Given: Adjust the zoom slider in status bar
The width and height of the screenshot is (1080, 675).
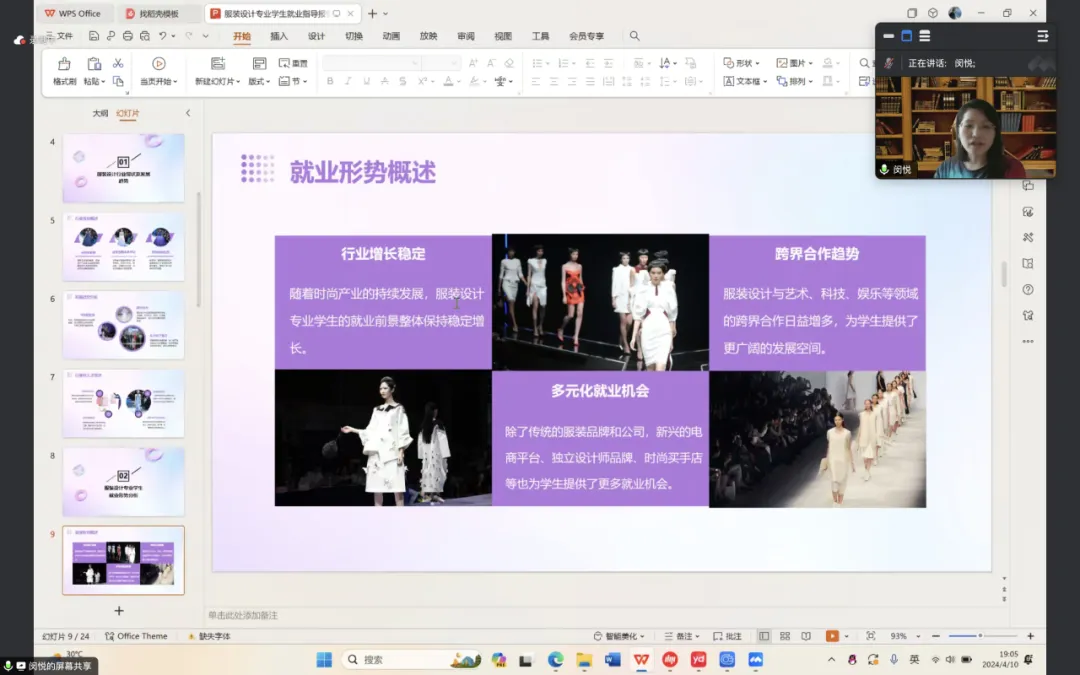Looking at the screenshot, I should (x=980, y=636).
